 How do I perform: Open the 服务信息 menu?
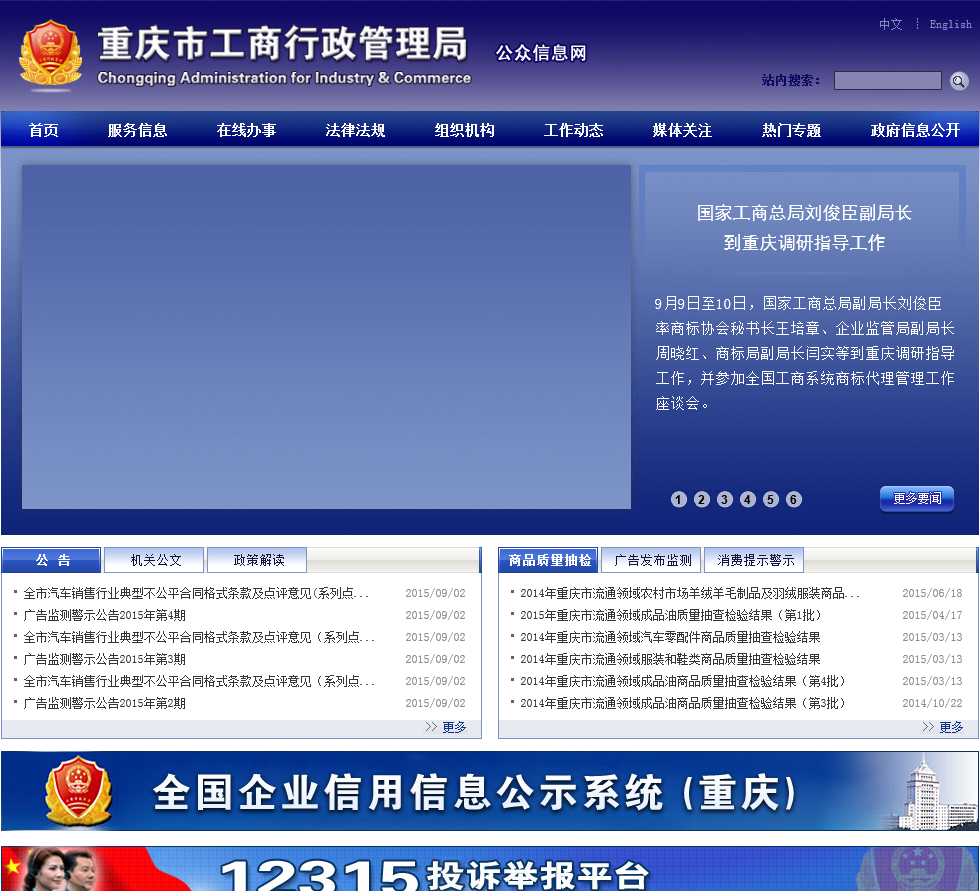point(138,130)
